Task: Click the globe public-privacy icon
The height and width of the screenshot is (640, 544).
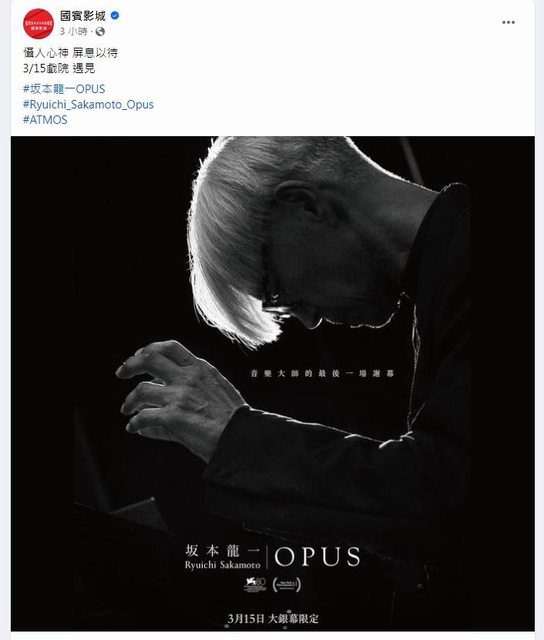Action: coord(100,31)
